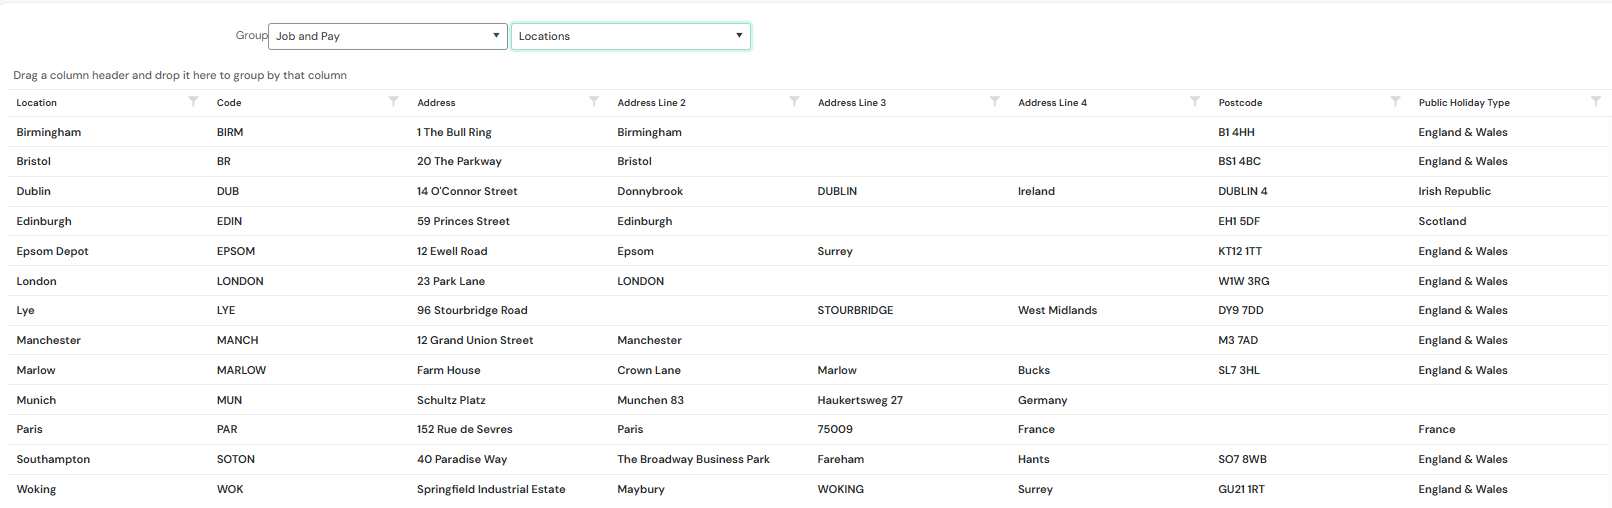The height and width of the screenshot is (508, 1612).
Task: Click address 12 Ewell Road
Action: coord(452,251)
